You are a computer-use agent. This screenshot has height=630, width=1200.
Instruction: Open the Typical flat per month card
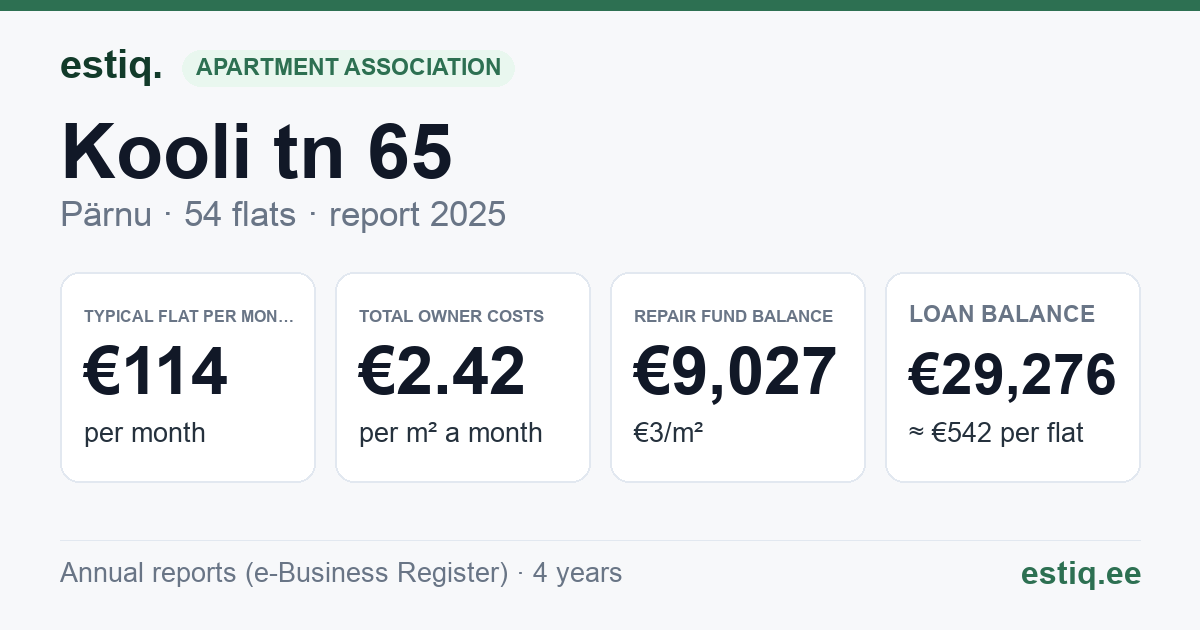pyautogui.click(x=188, y=377)
